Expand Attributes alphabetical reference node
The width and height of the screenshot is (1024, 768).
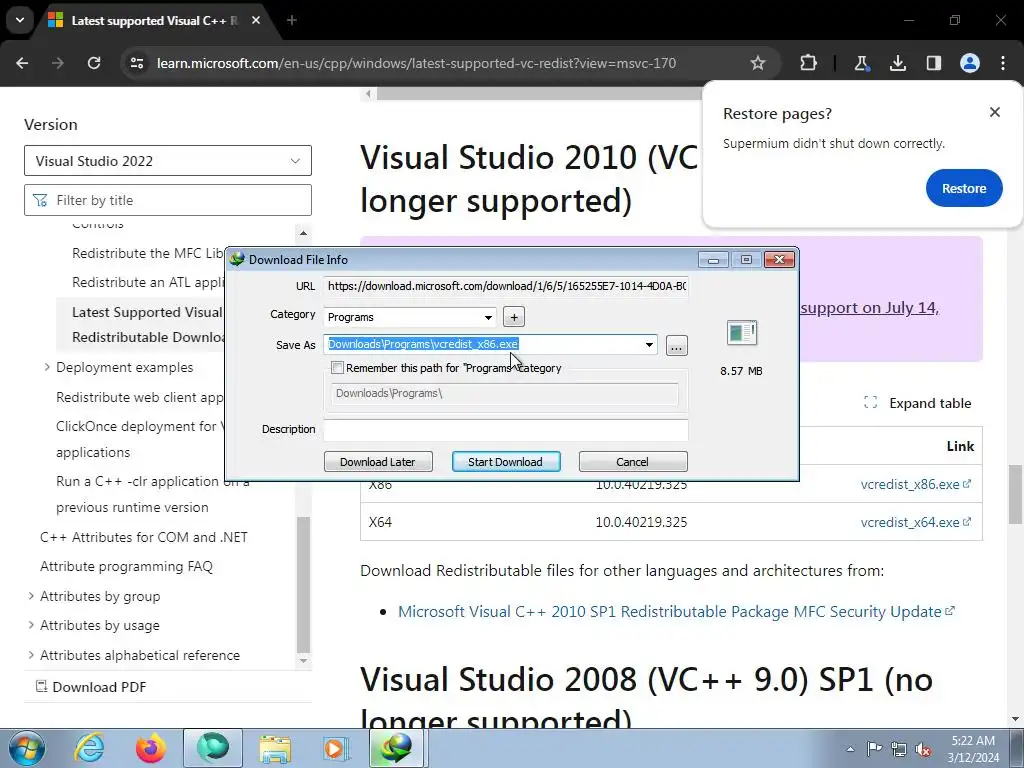(31, 655)
